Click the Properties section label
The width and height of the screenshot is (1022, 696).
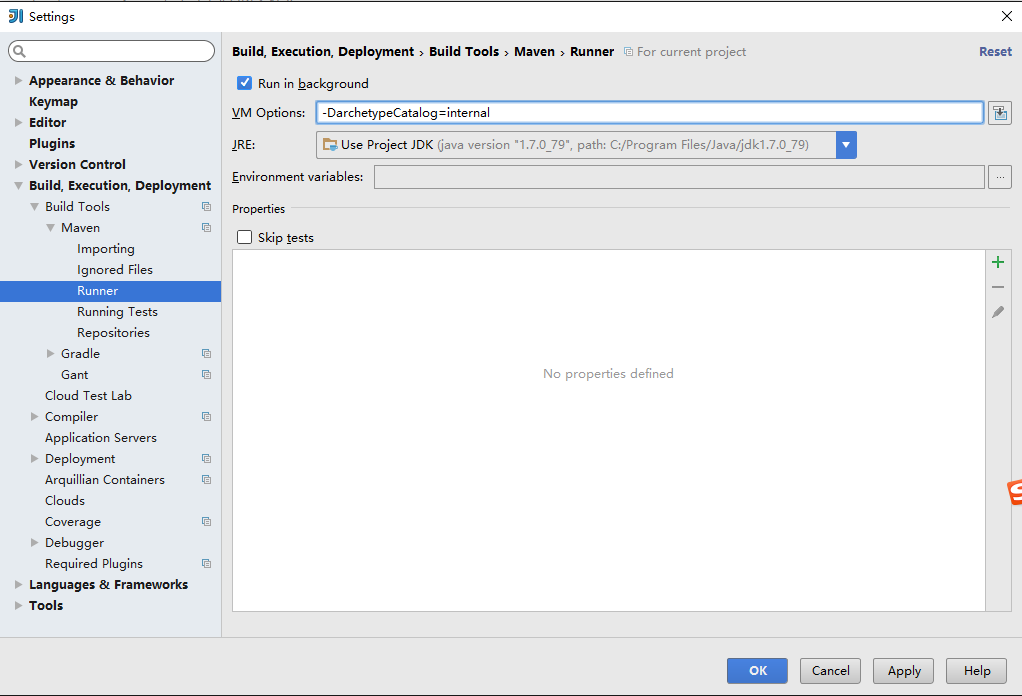tap(259, 209)
